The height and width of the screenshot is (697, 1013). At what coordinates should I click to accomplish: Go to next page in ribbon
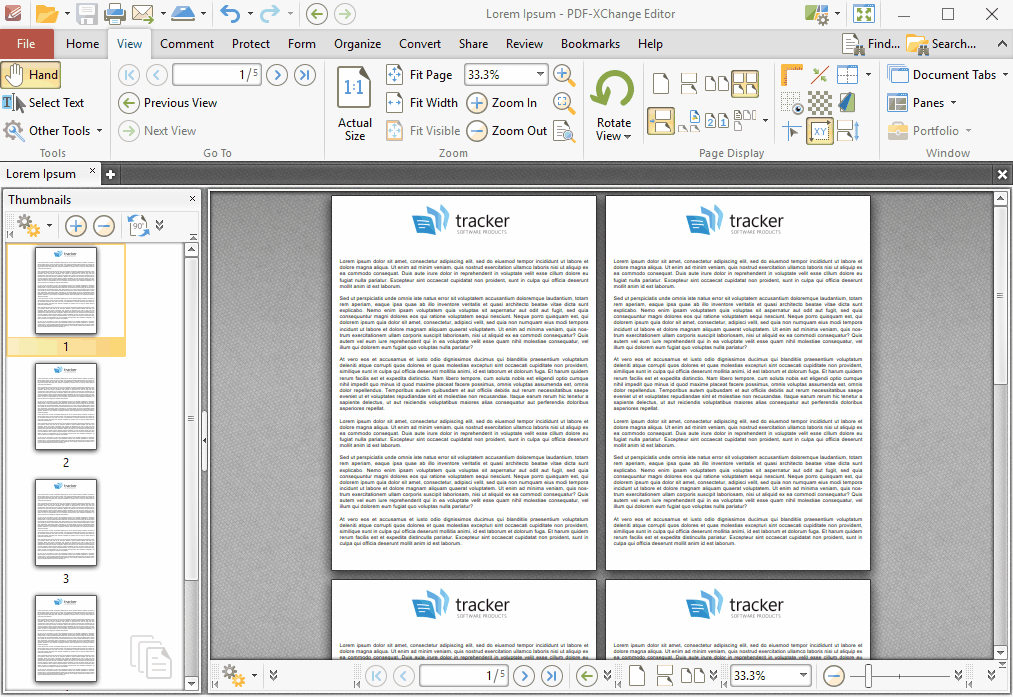(x=277, y=75)
